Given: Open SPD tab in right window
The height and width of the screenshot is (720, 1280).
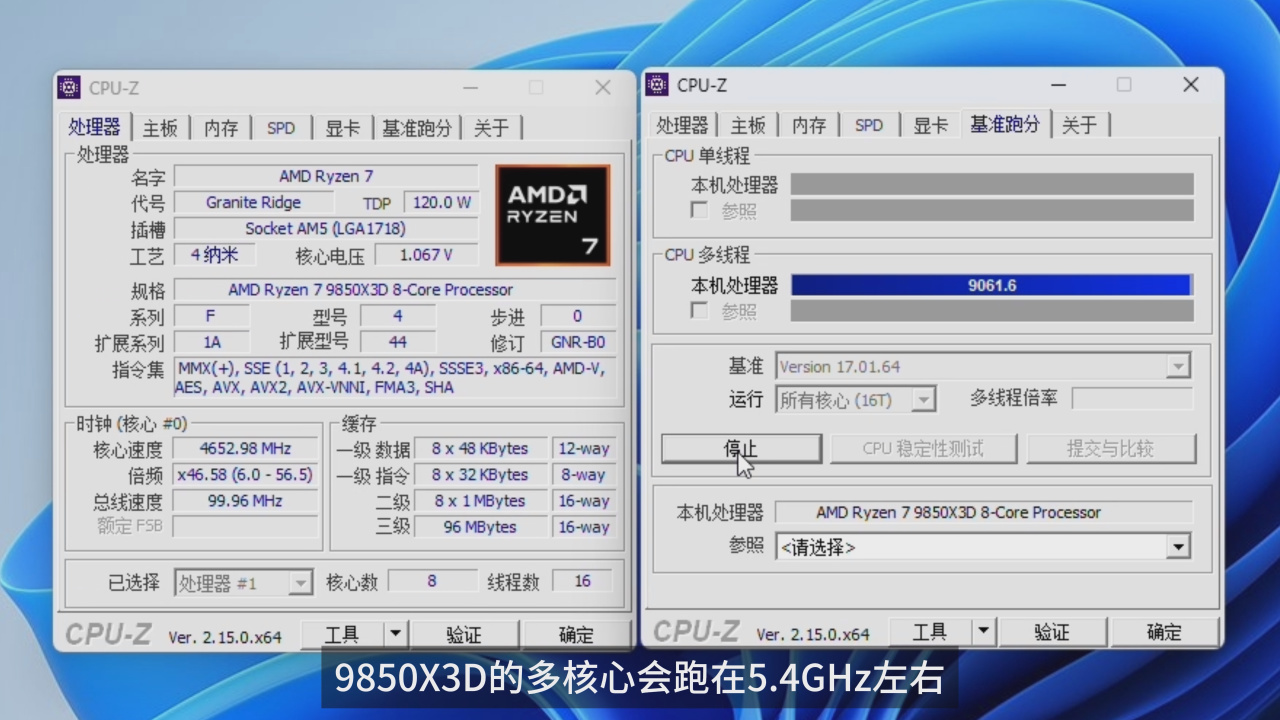Looking at the screenshot, I should [869, 125].
